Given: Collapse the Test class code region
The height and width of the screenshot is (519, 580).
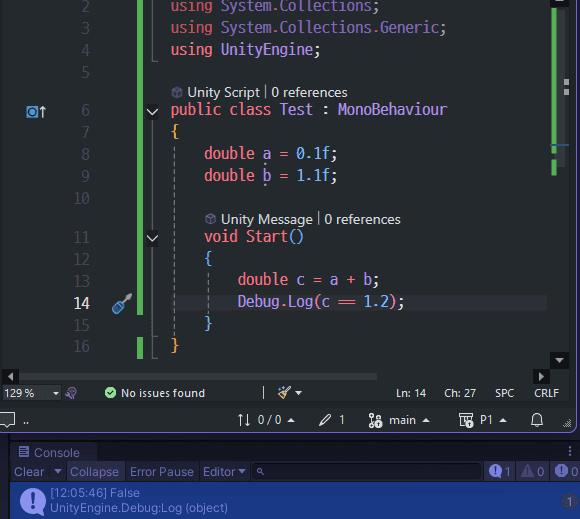Looking at the screenshot, I should [x=152, y=111].
